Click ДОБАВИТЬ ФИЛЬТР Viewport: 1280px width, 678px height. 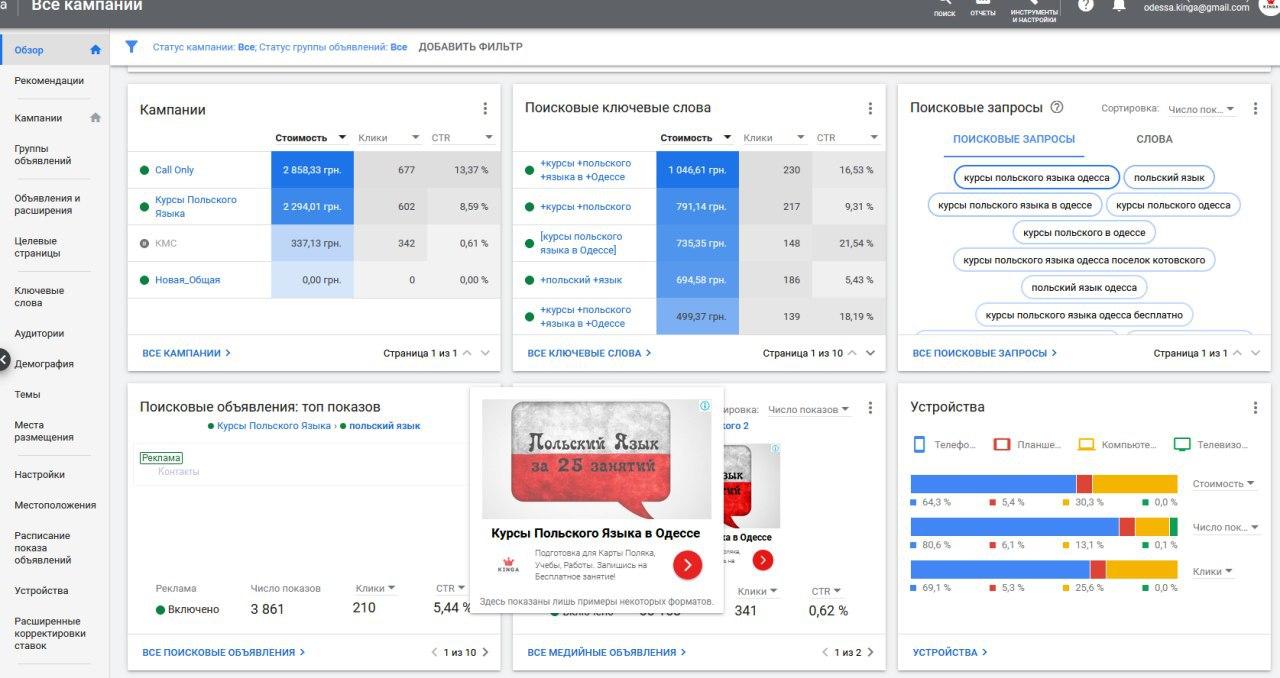(470, 47)
